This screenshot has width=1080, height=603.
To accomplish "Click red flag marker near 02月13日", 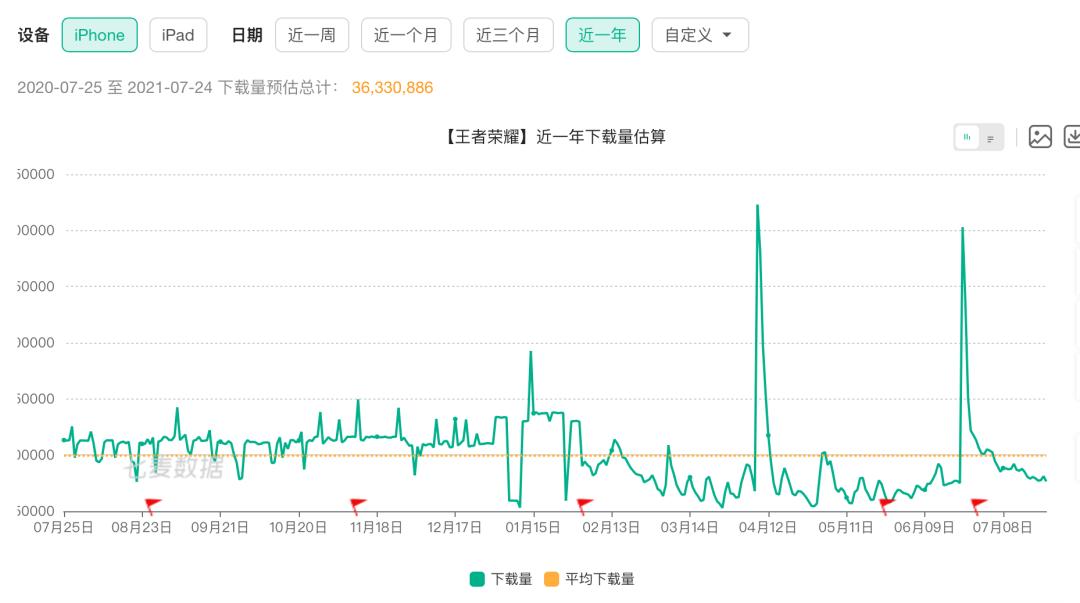I will [x=583, y=505].
